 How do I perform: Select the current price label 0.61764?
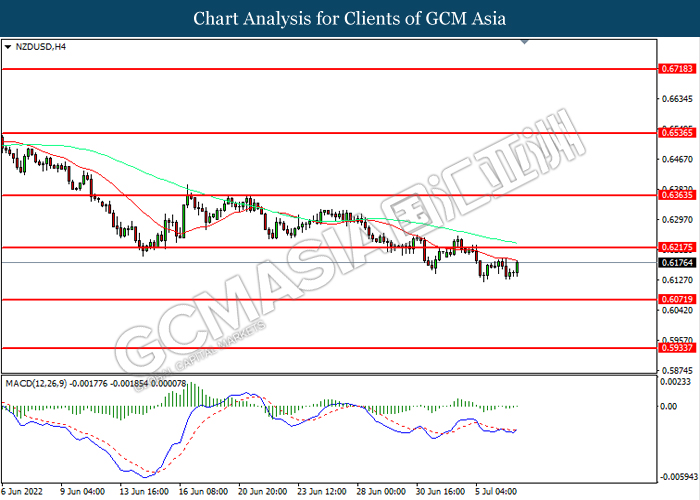(x=677, y=262)
